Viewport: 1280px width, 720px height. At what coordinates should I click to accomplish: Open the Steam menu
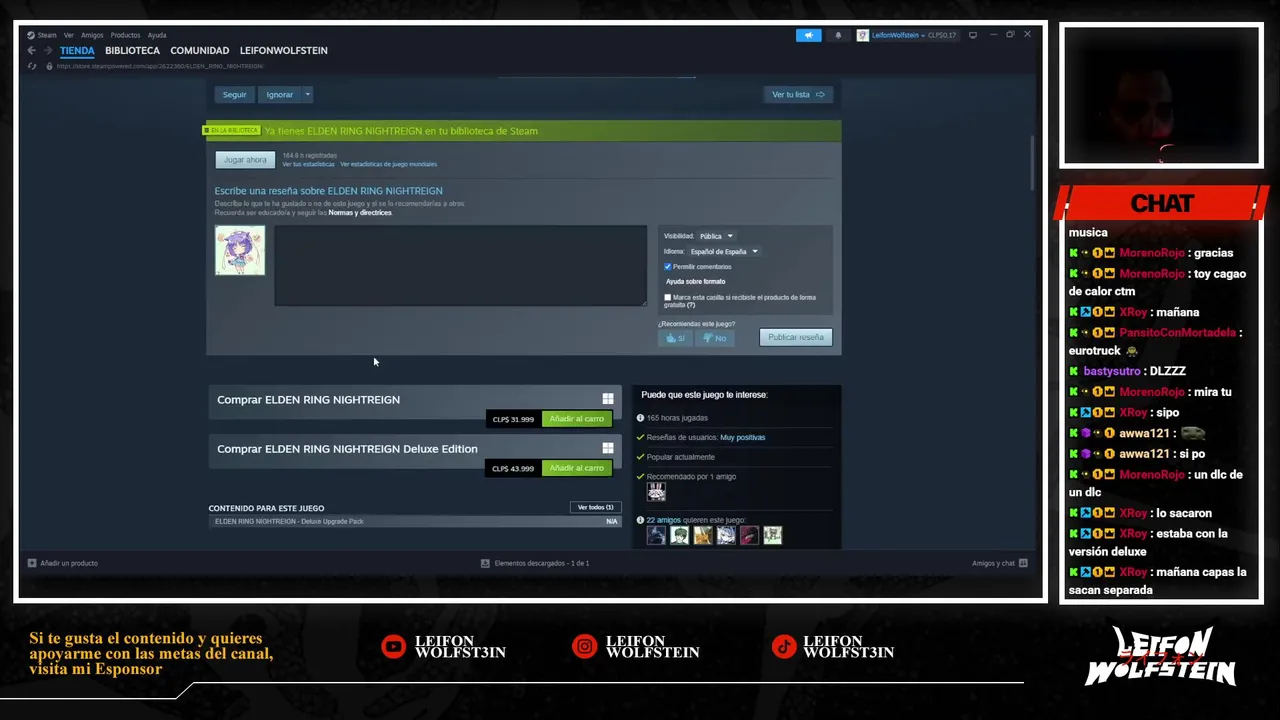click(x=48, y=35)
